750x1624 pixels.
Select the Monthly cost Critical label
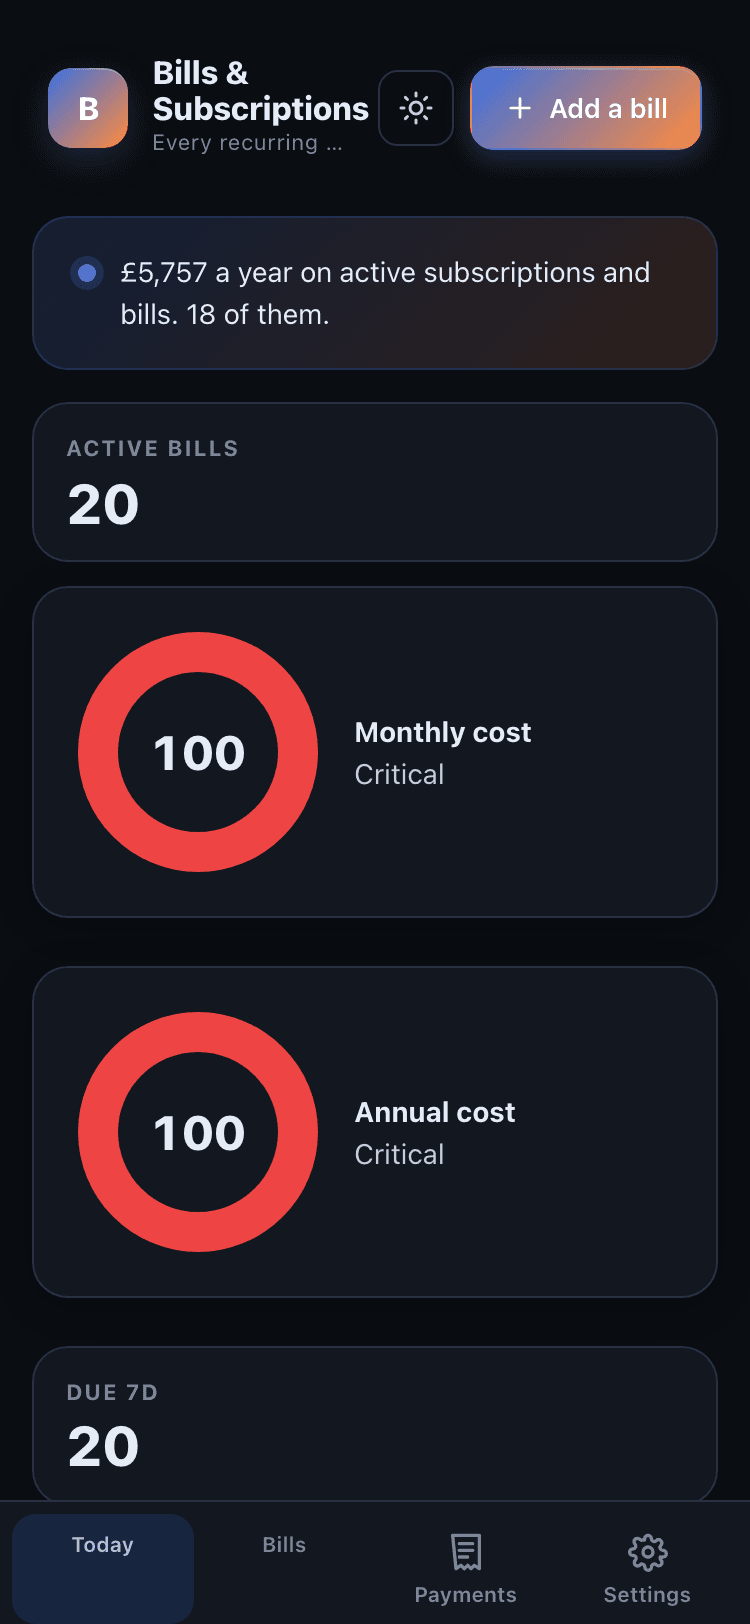click(x=399, y=774)
